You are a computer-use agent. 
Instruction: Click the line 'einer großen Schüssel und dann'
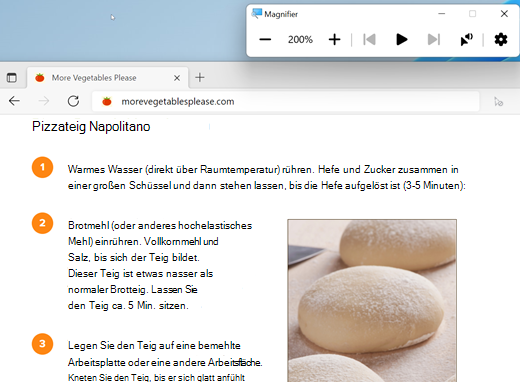(143, 186)
